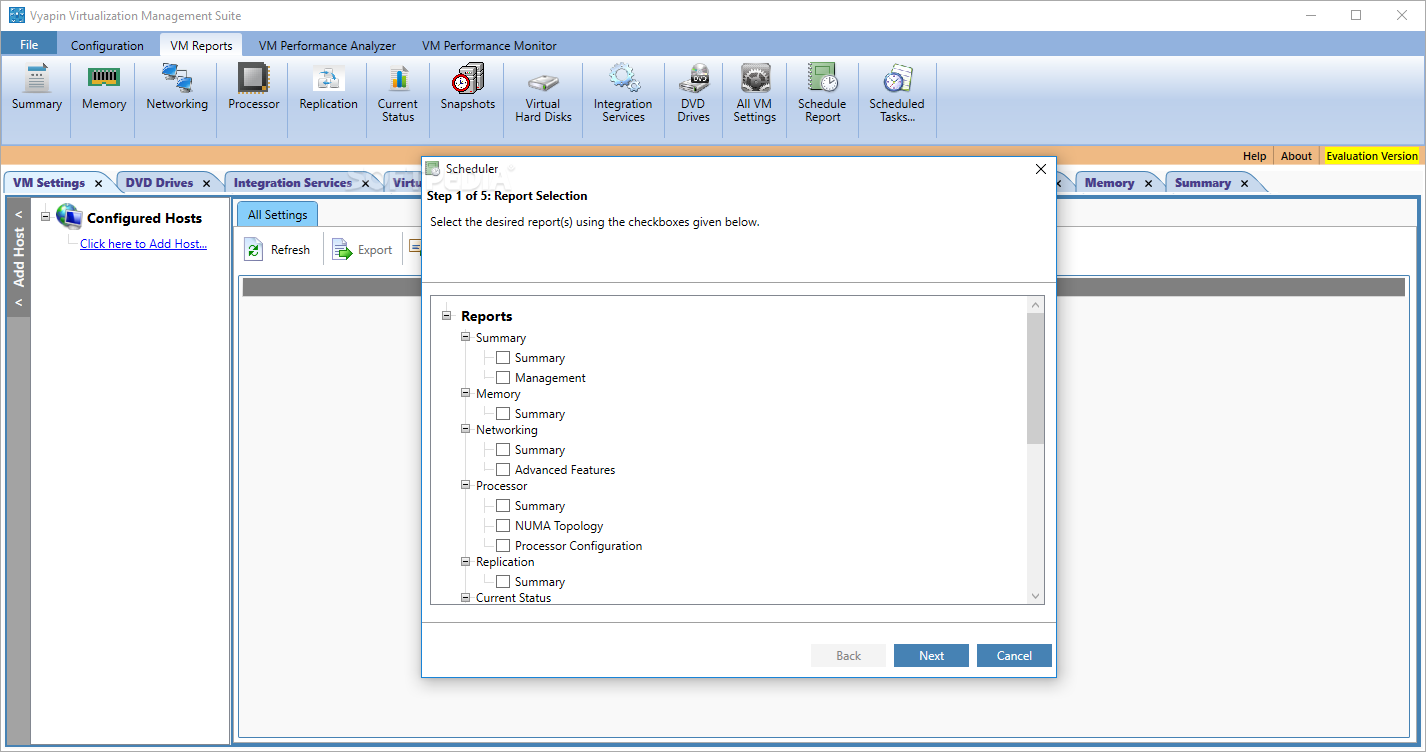The width and height of the screenshot is (1426, 752).
Task: Click the Next button in Scheduler
Action: pyautogui.click(x=931, y=656)
